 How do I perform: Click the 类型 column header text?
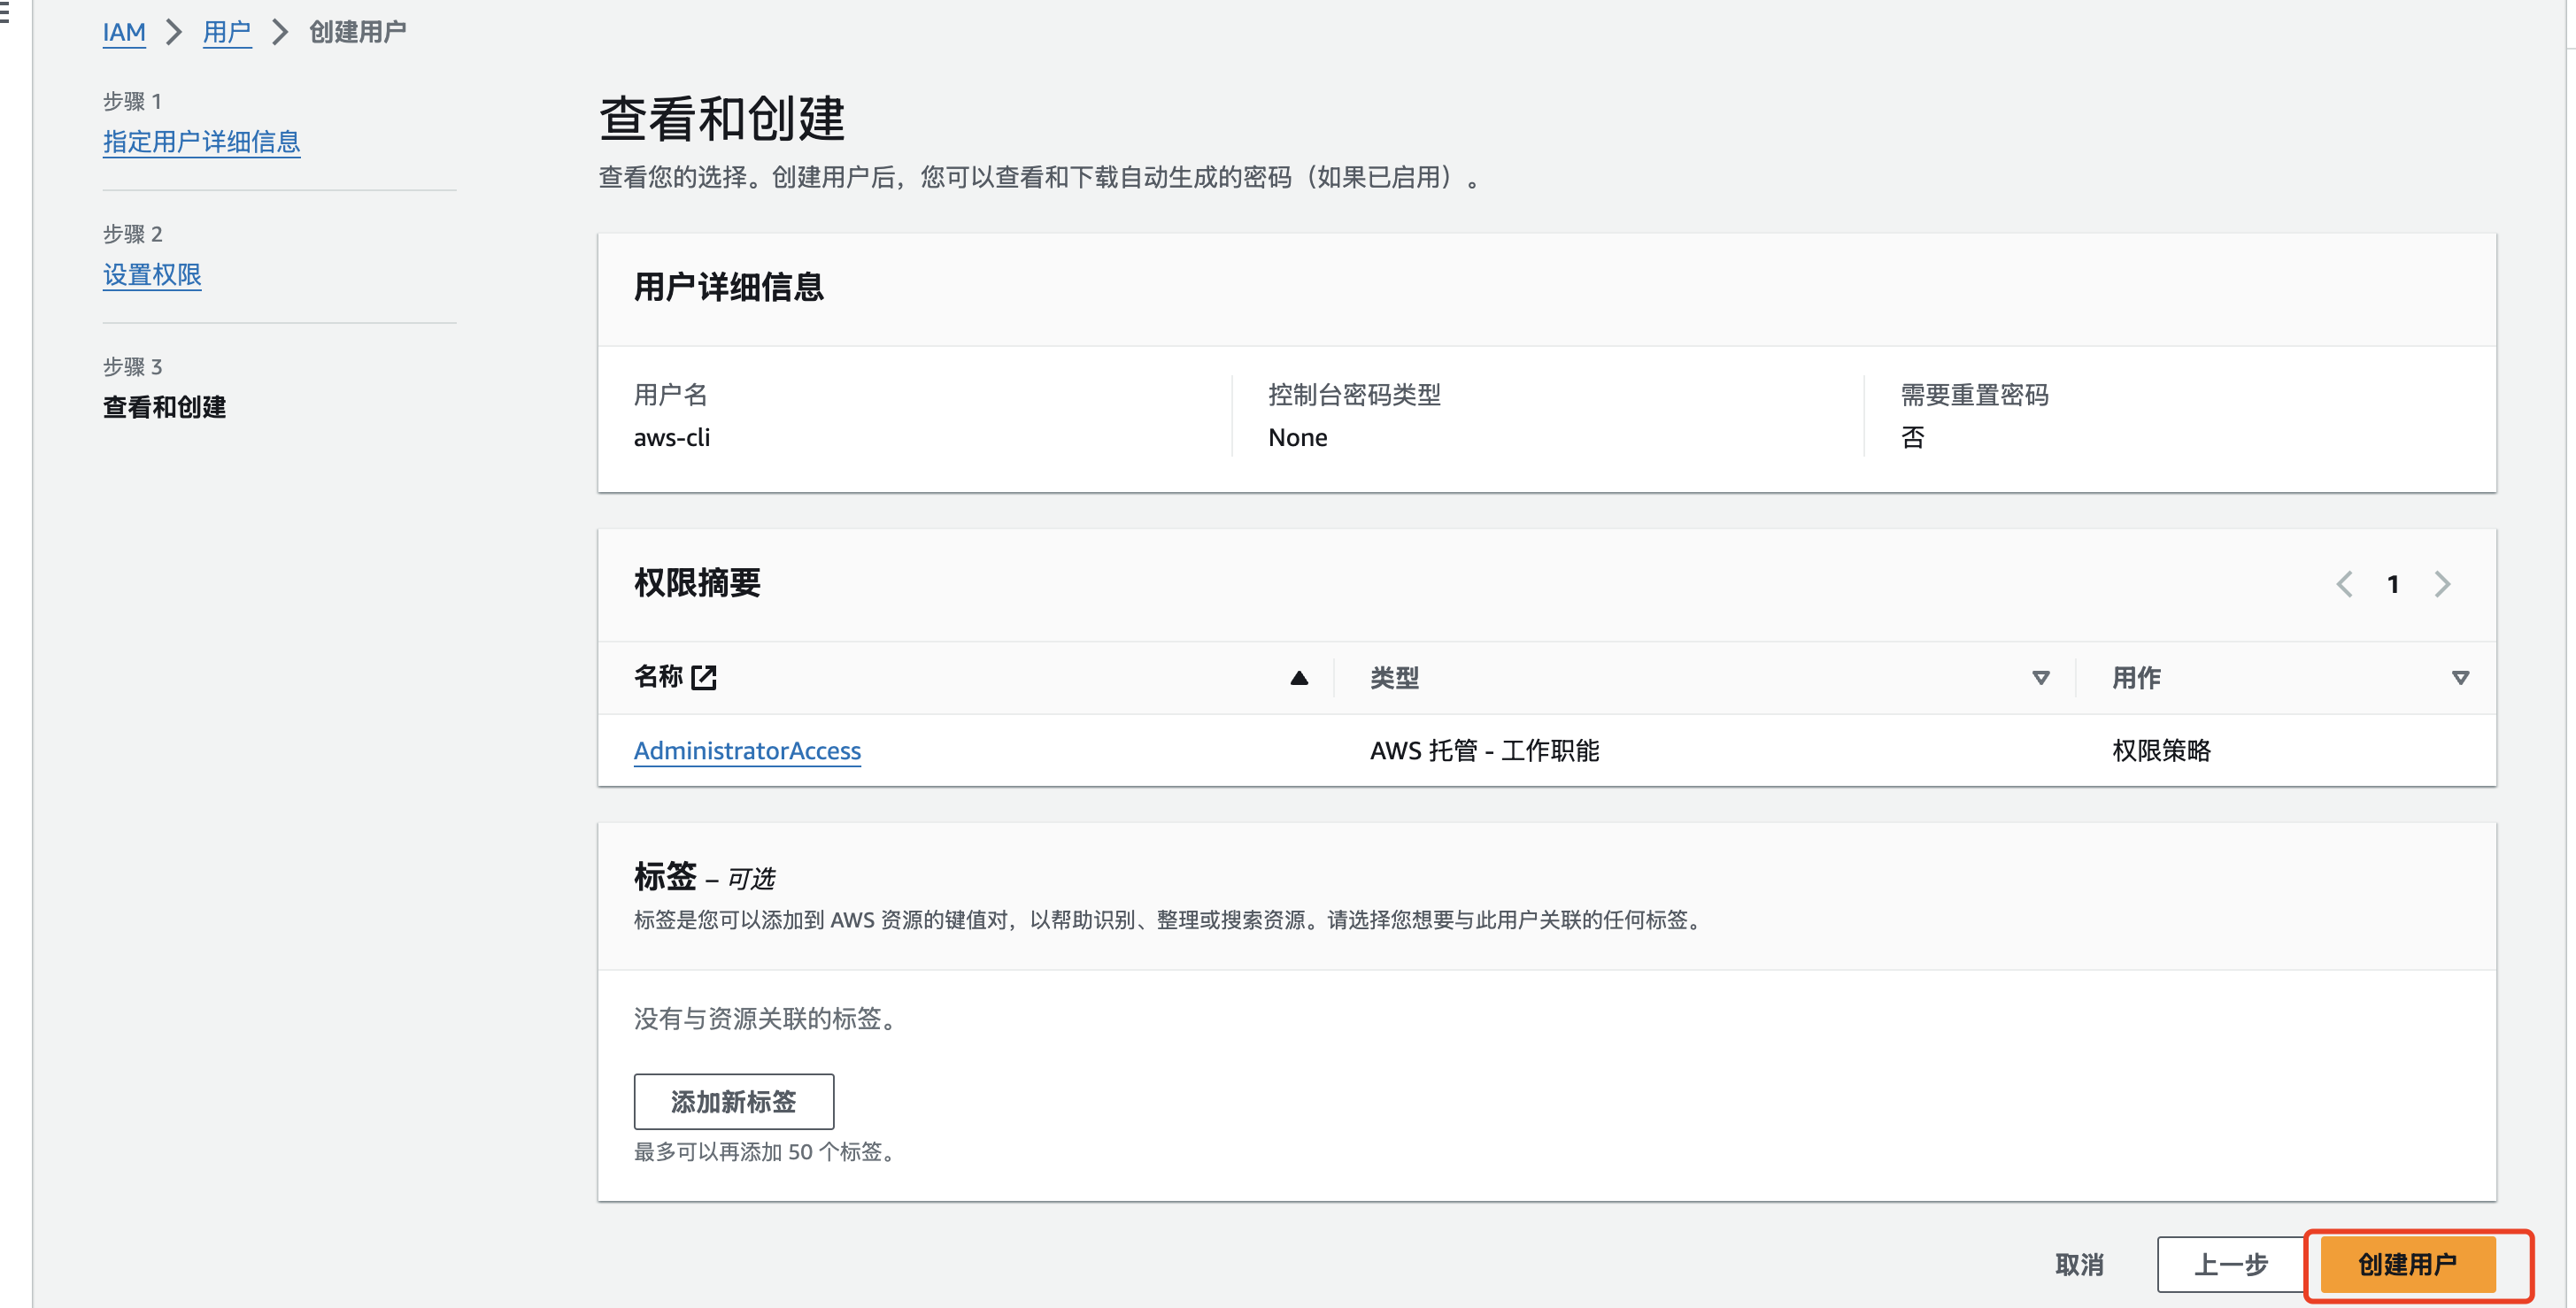(1394, 678)
